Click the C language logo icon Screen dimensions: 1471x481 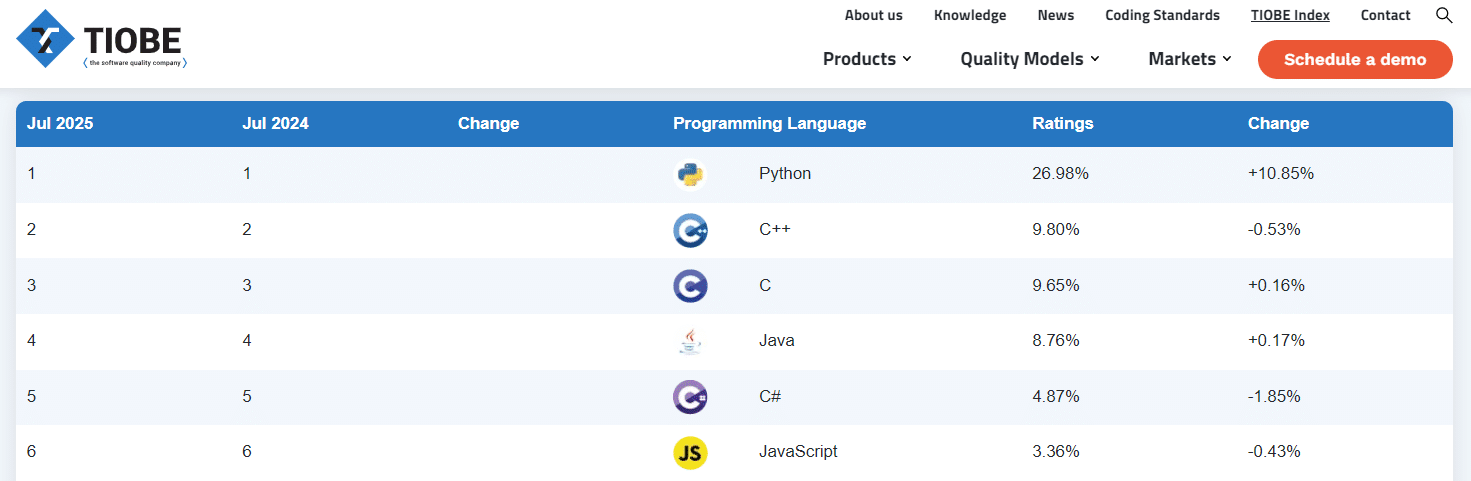coord(690,286)
